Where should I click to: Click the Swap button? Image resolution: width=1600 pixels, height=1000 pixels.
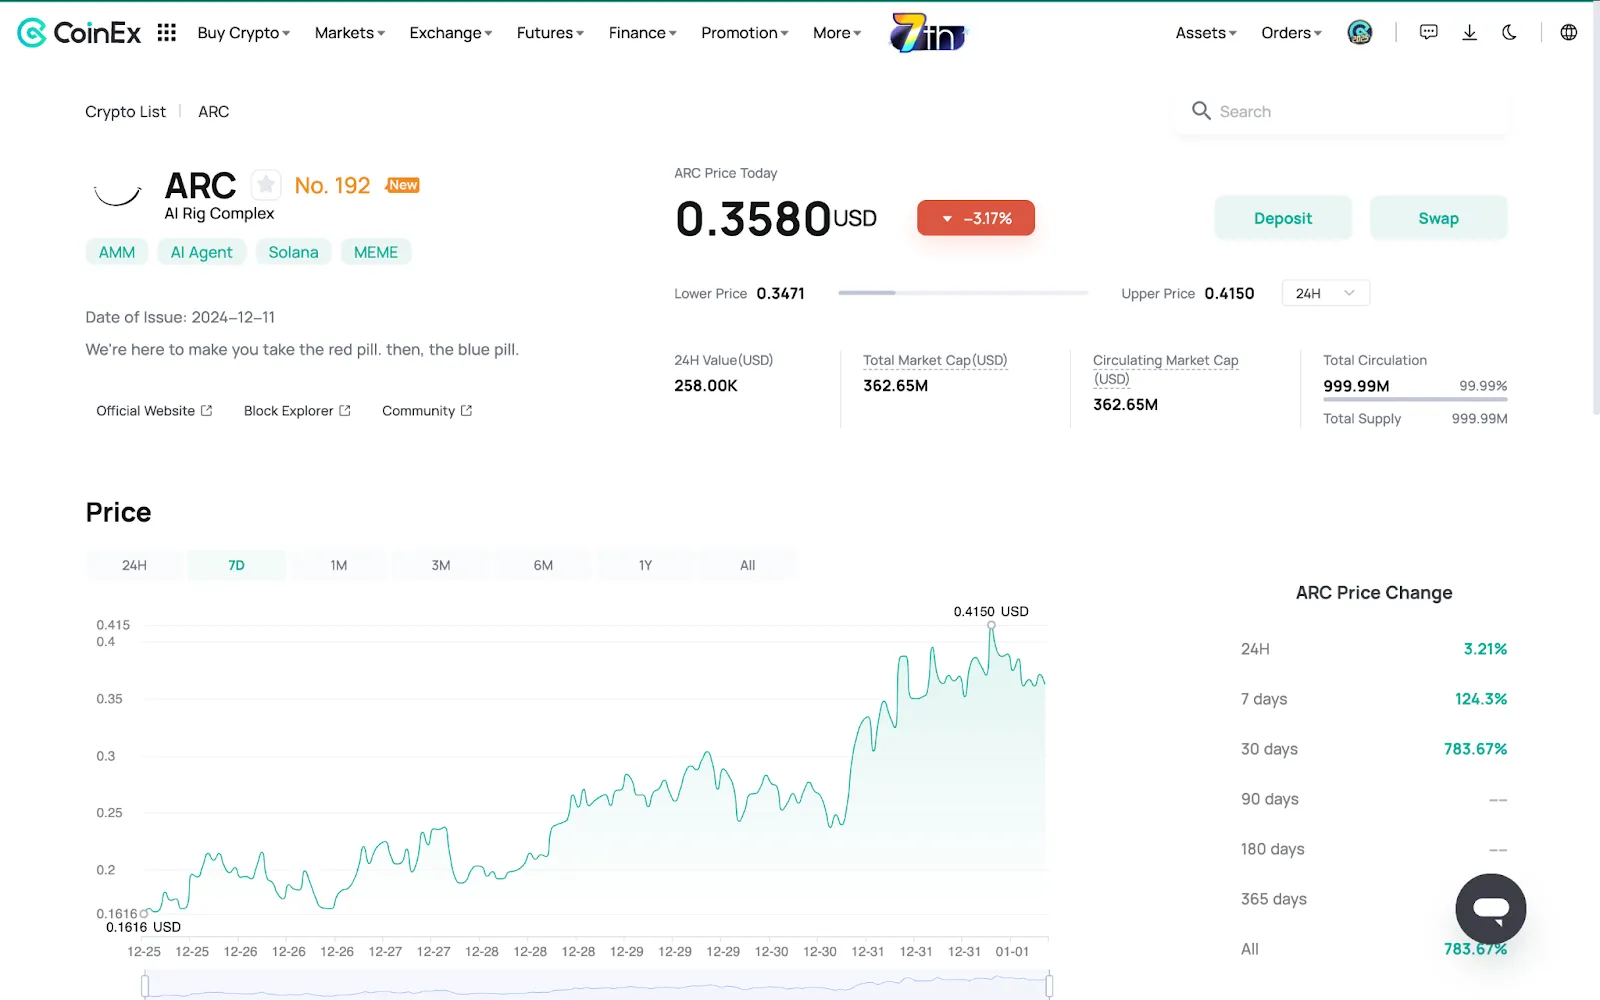pos(1438,218)
